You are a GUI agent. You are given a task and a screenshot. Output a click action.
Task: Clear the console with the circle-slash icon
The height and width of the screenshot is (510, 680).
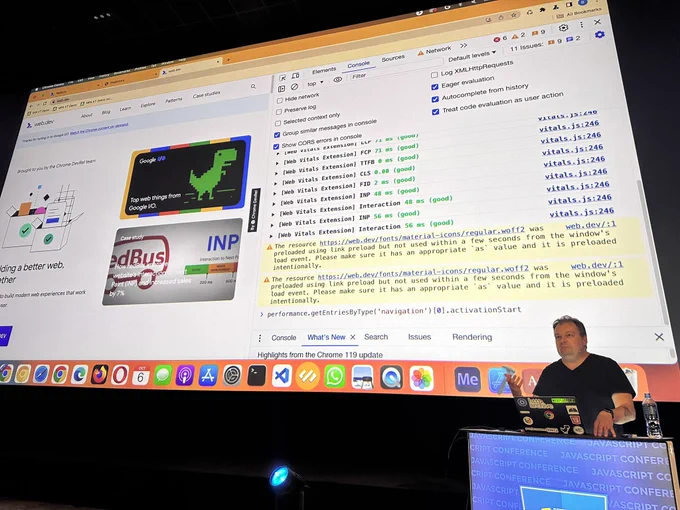coord(294,87)
